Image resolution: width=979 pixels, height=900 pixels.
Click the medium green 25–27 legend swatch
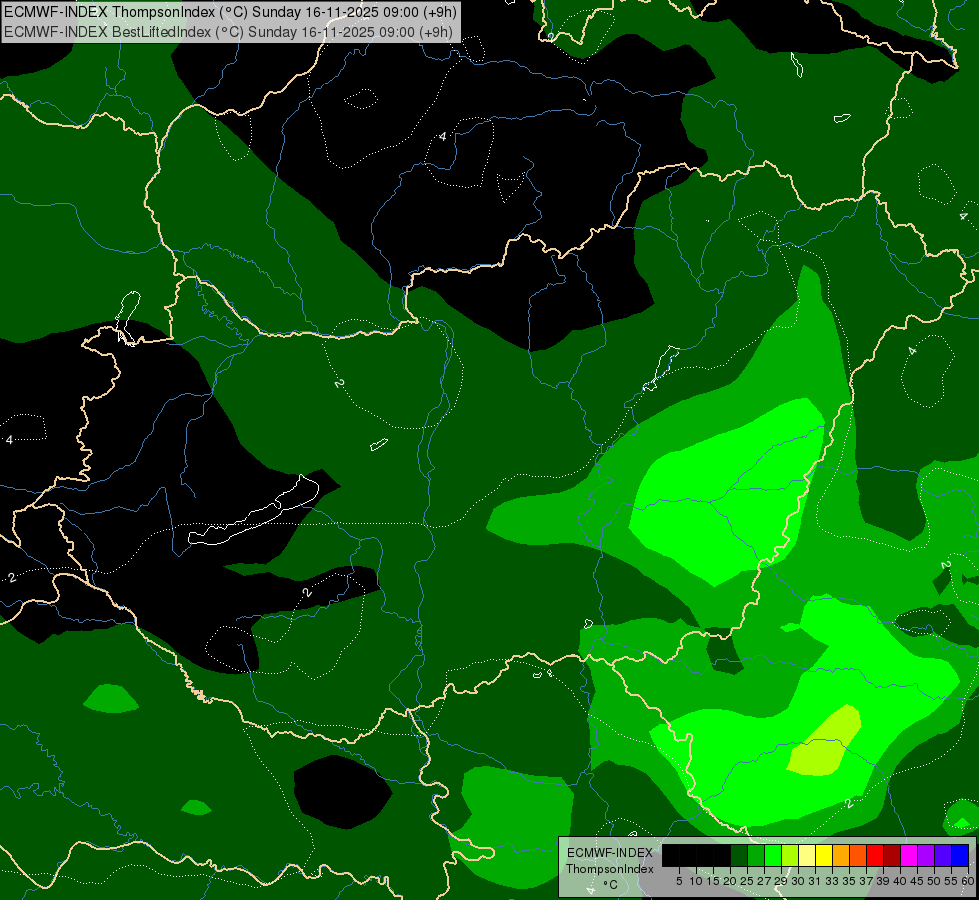[x=756, y=855]
